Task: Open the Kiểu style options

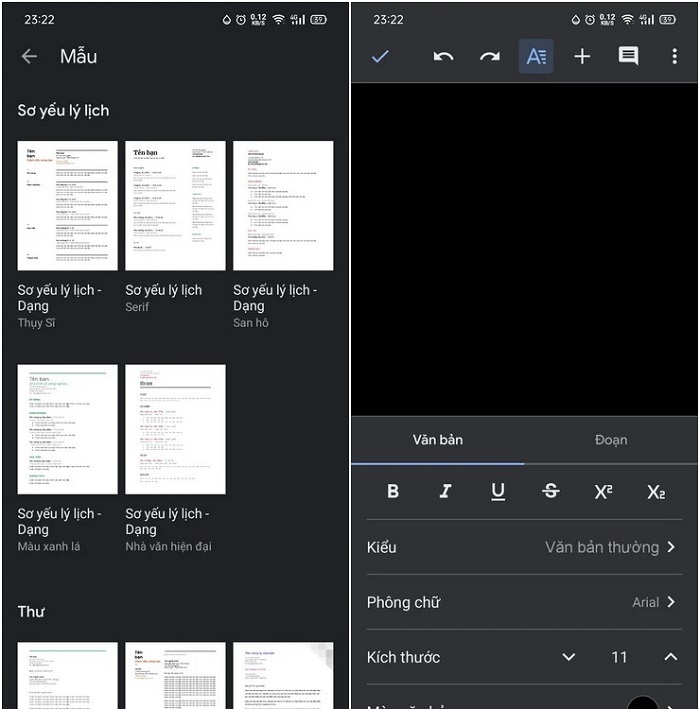Action: pos(524,547)
